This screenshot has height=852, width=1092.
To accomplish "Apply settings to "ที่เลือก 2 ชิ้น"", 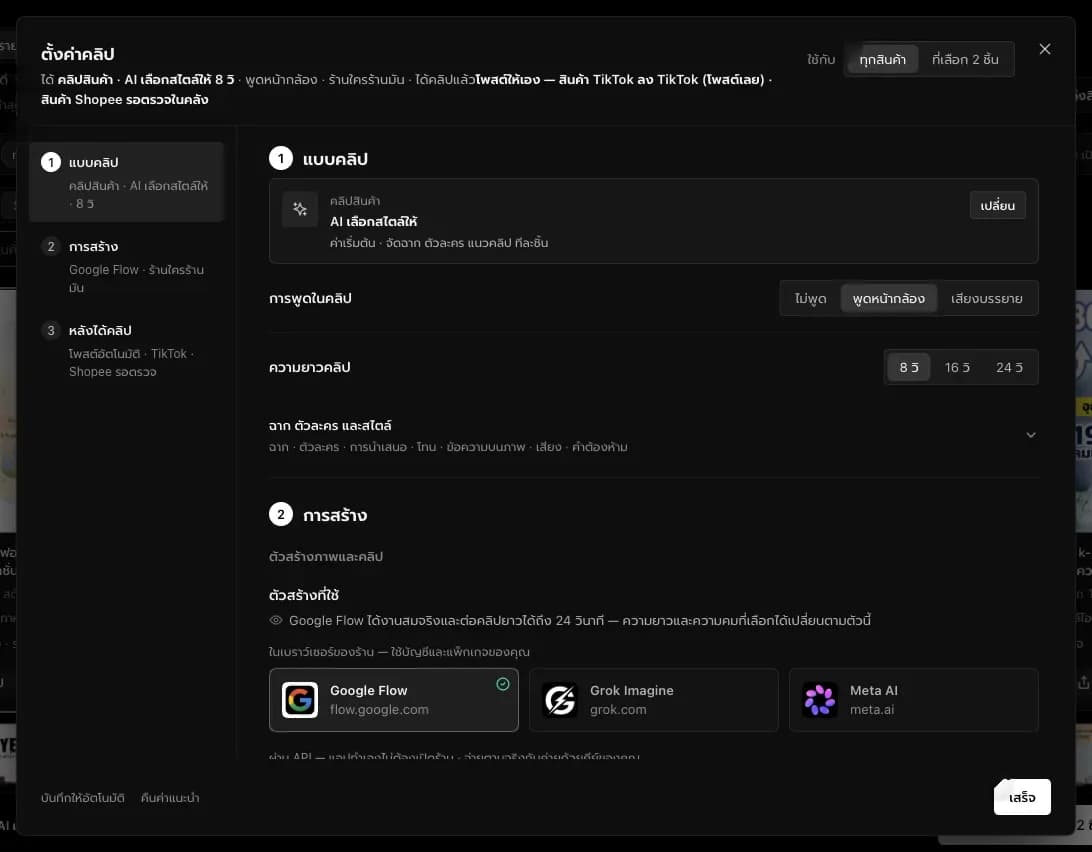I will (965, 59).
